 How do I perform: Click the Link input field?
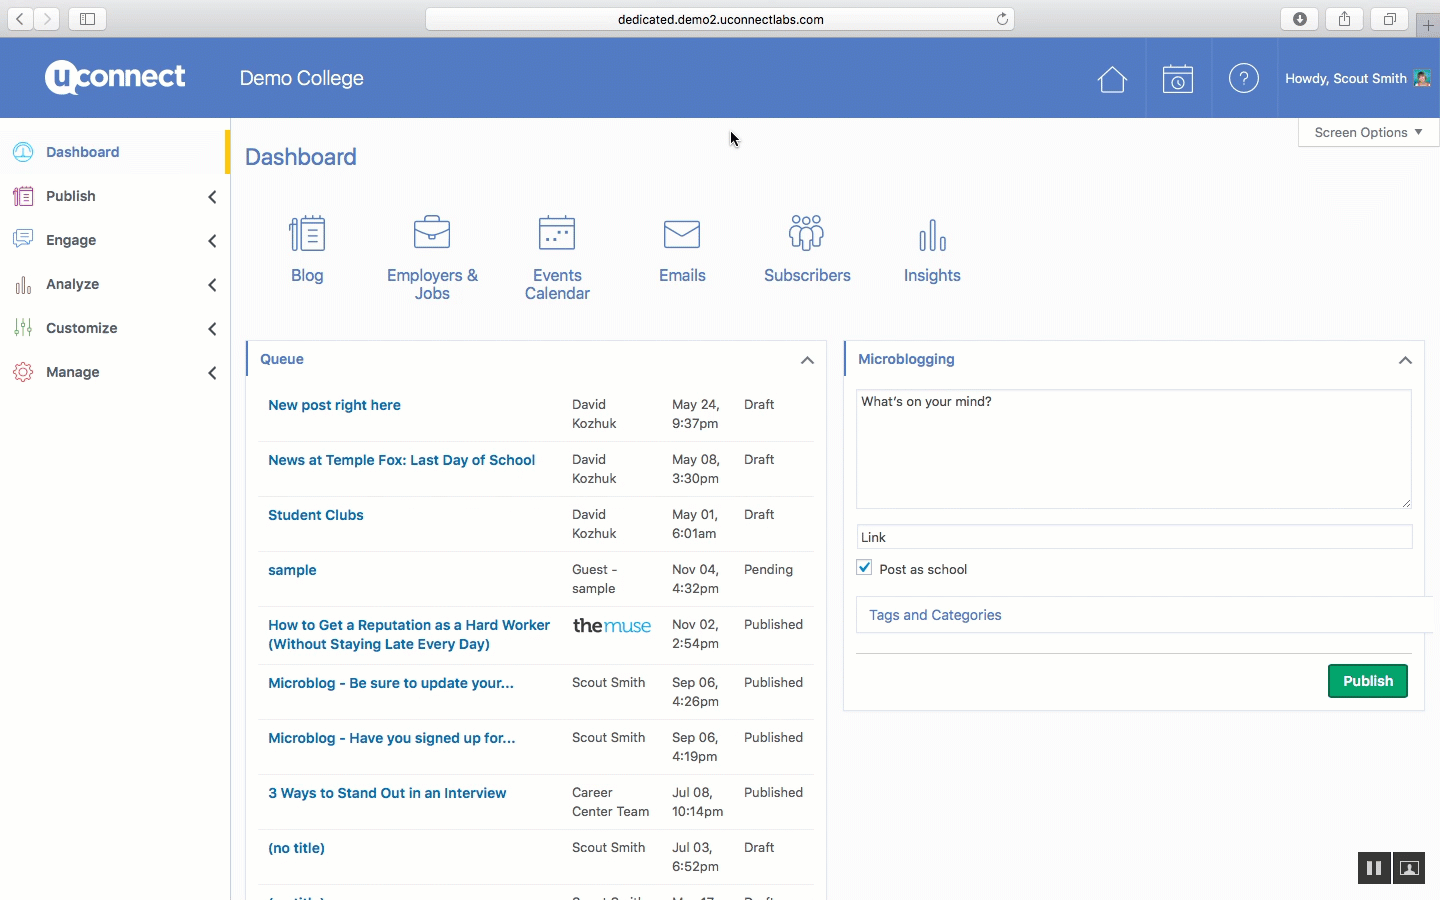(1134, 537)
